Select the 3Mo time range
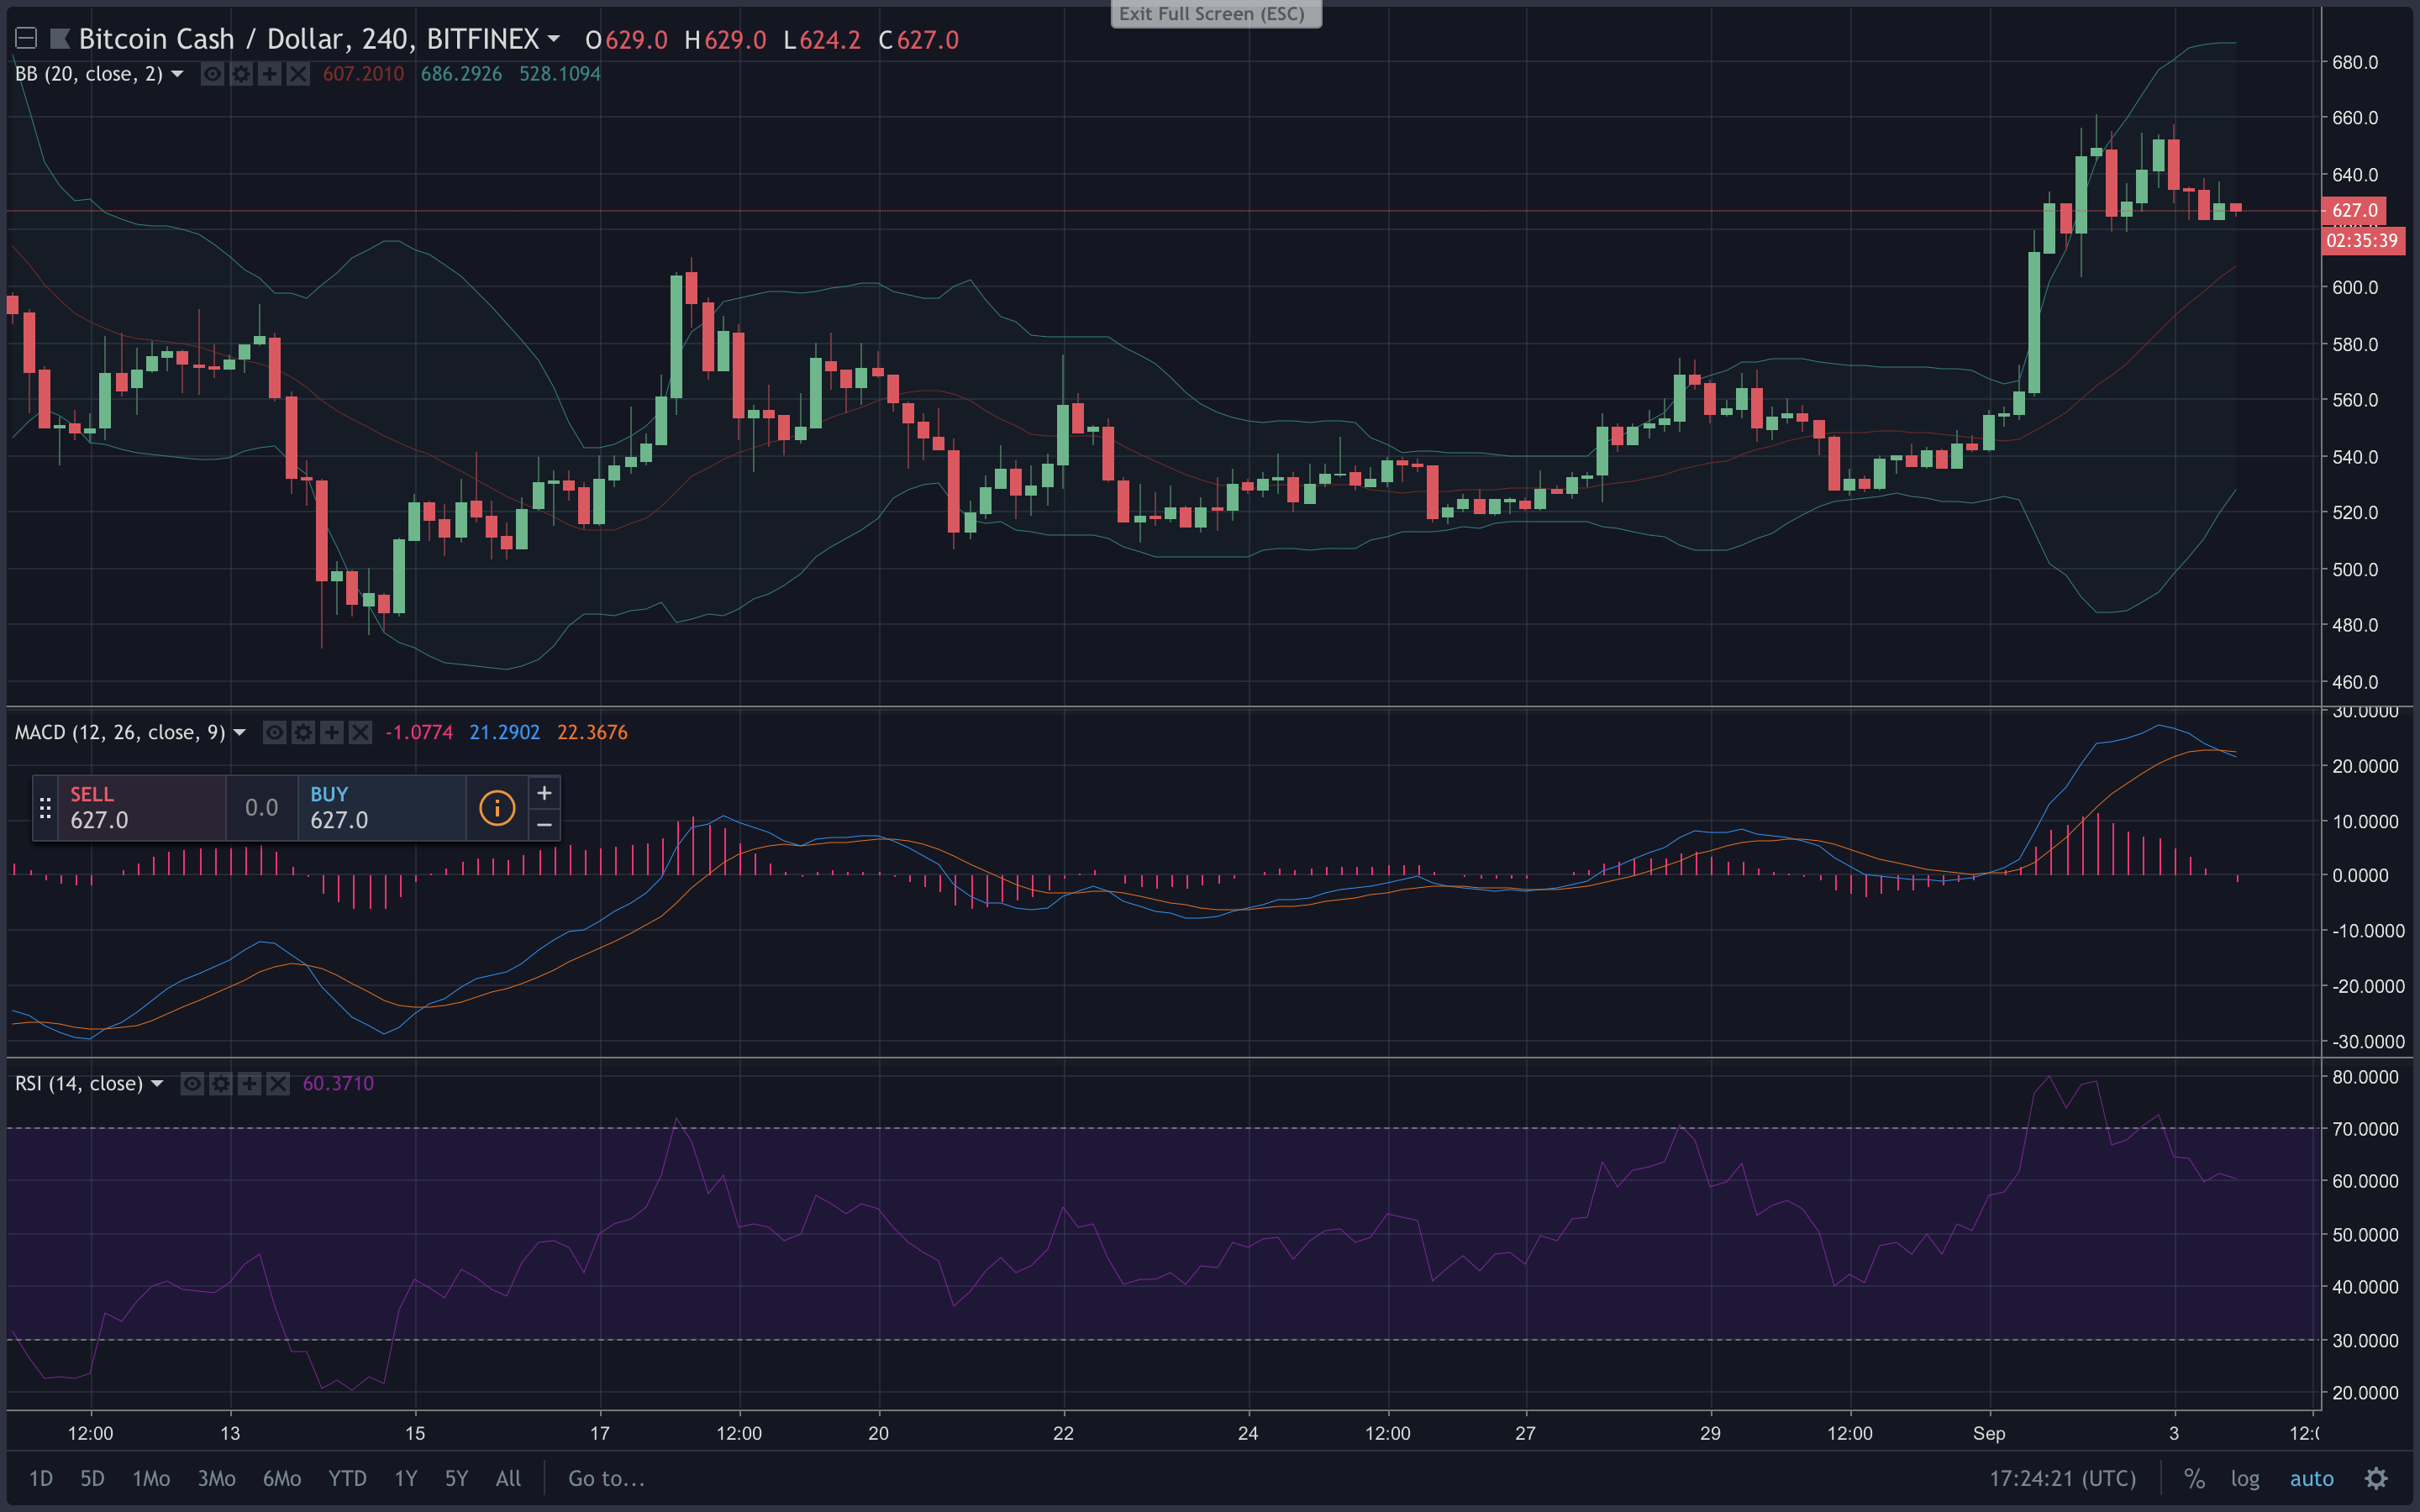This screenshot has width=2420, height=1512. coord(216,1479)
